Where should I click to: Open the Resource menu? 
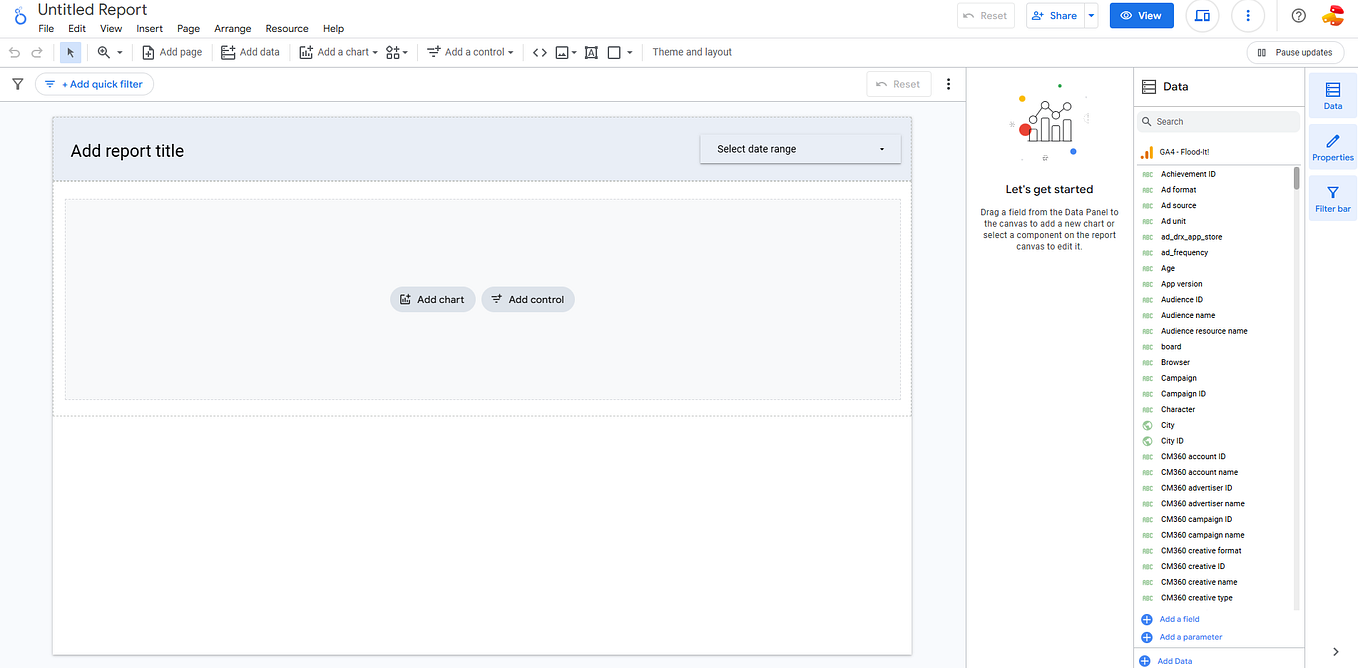[x=287, y=28]
